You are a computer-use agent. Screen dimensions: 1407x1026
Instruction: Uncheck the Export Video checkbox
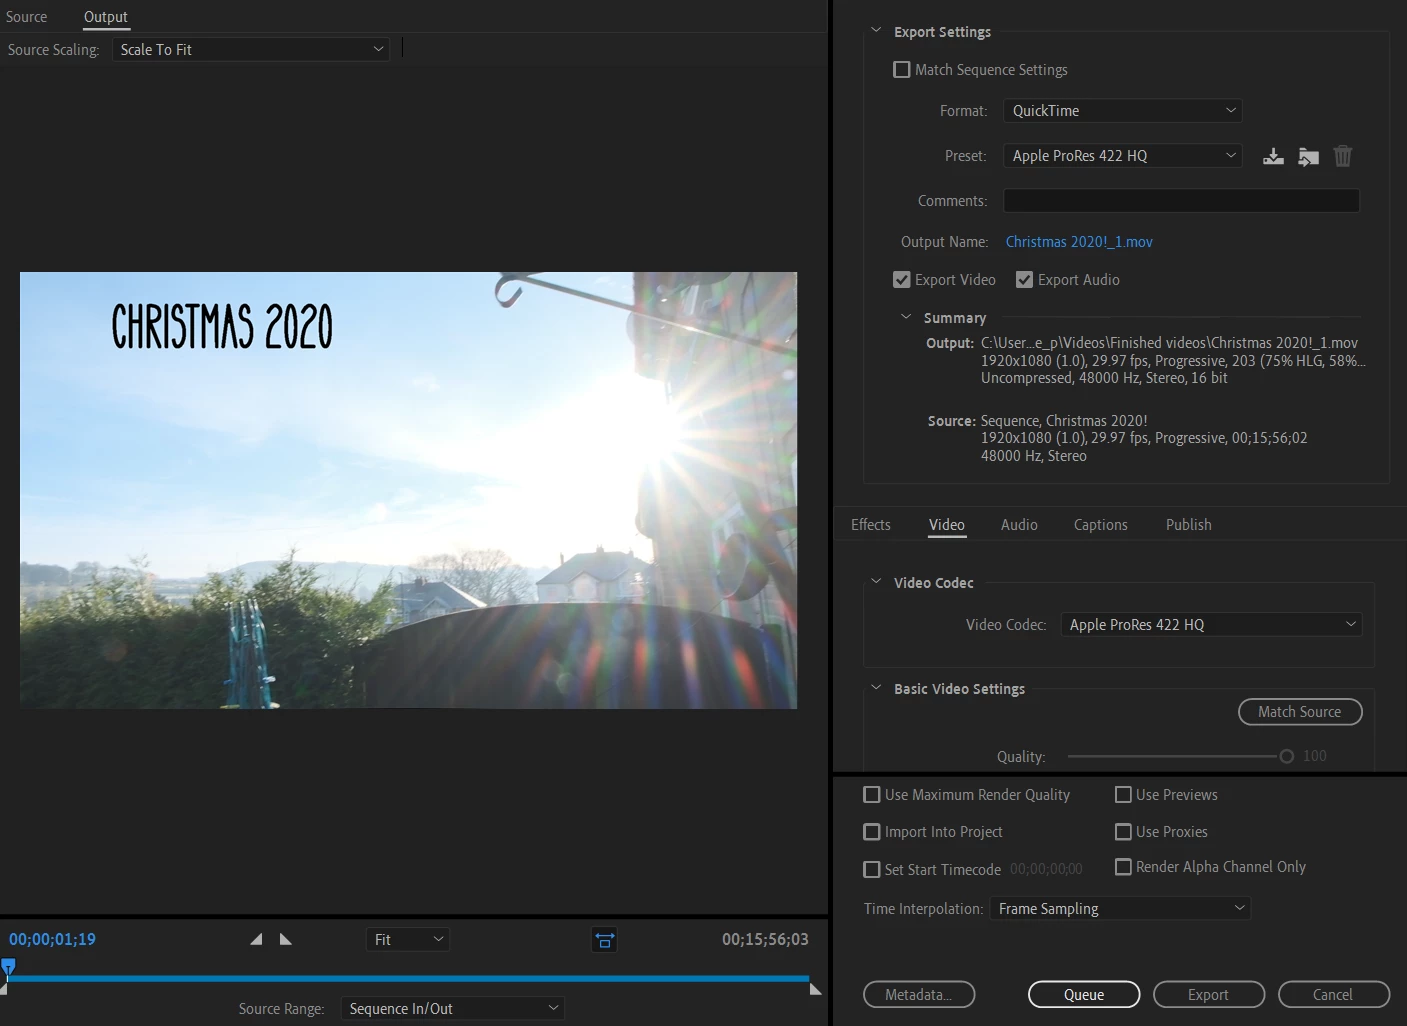(902, 280)
